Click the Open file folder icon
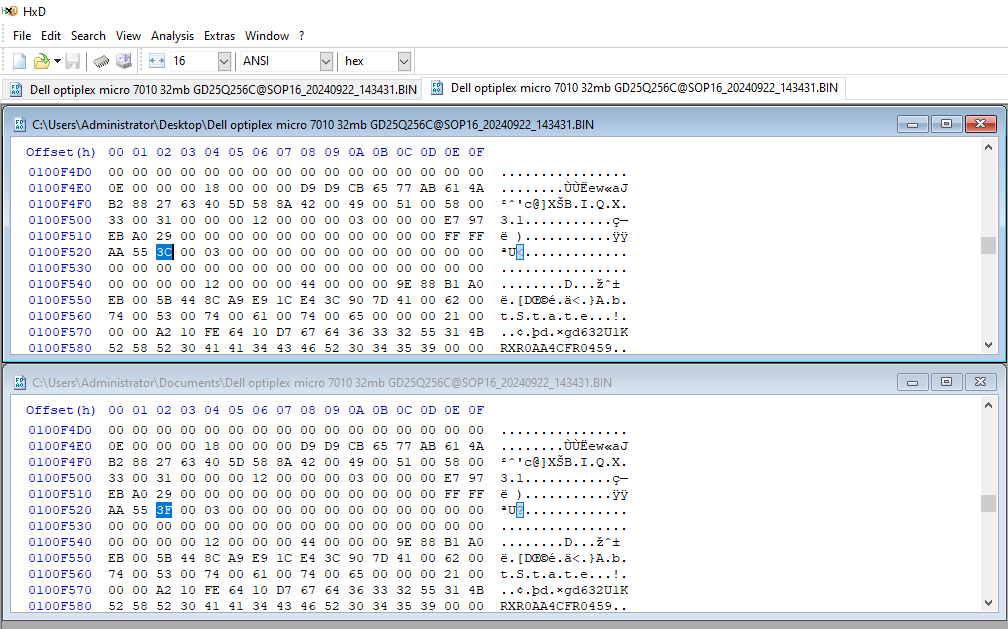 [41, 61]
